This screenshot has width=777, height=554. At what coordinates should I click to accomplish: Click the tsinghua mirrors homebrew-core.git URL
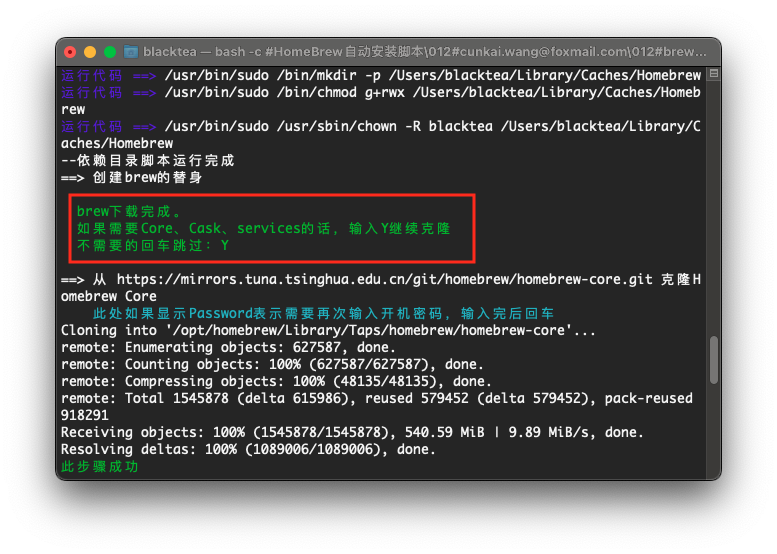point(385,279)
